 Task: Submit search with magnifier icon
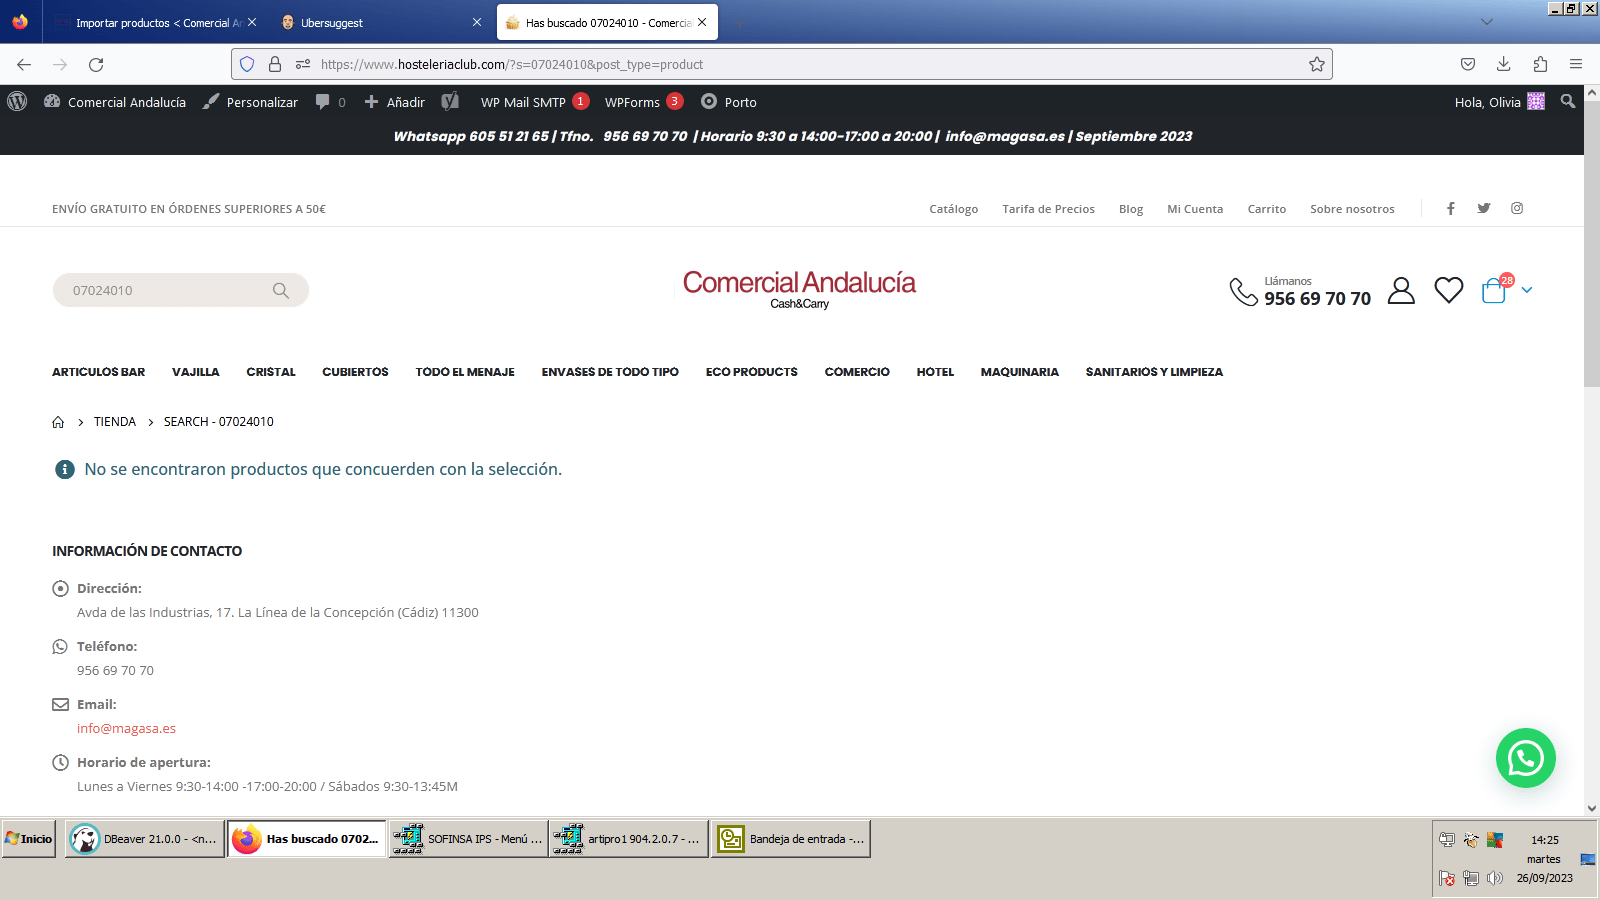pyautogui.click(x=281, y=290)
